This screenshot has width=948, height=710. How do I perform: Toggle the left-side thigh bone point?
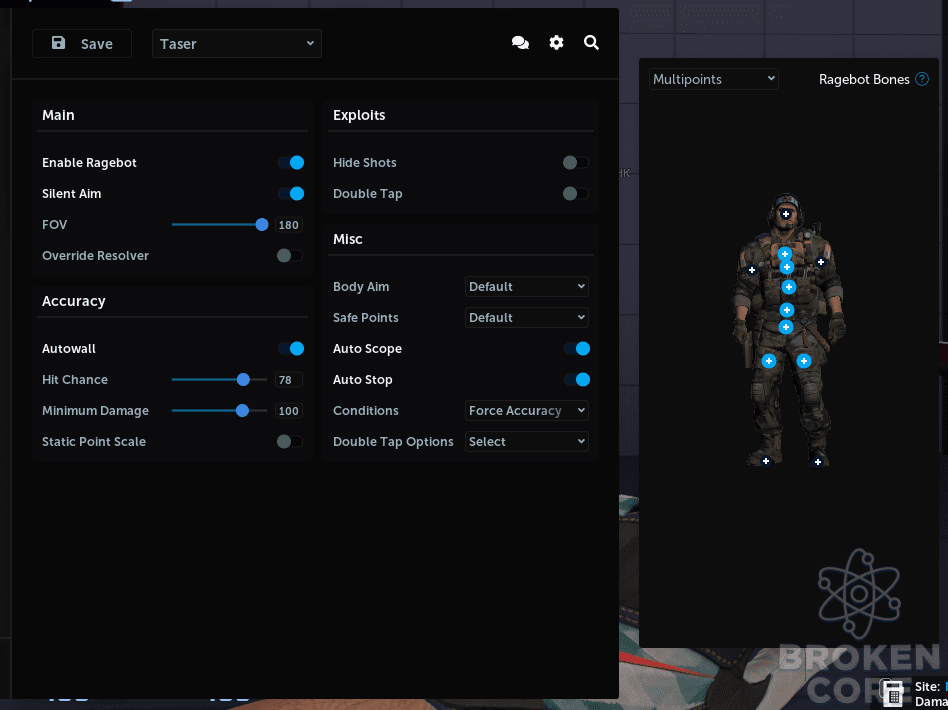pyautogui.click(x=768, y=361)
